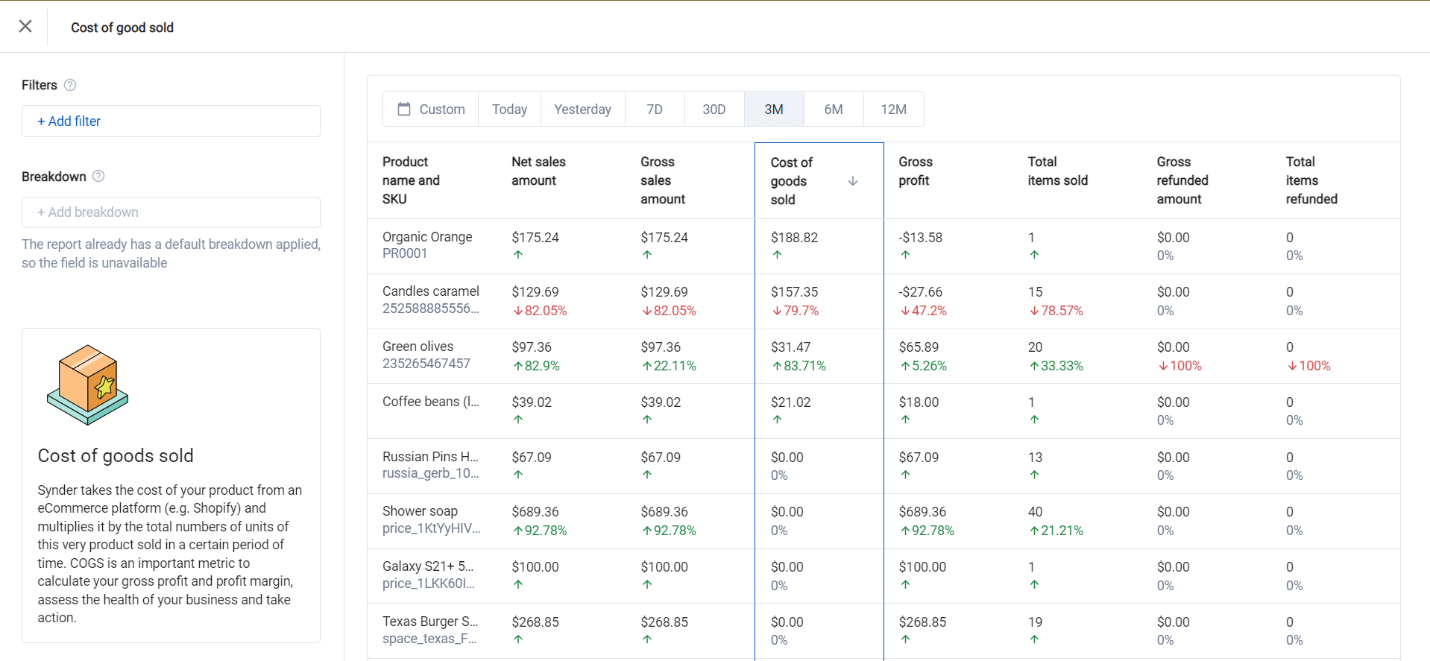Image resolution: width=1430 pixels, height=661 pixels.
Task: Click the calendar icon in Custom date button
Action: coord(404,109)
